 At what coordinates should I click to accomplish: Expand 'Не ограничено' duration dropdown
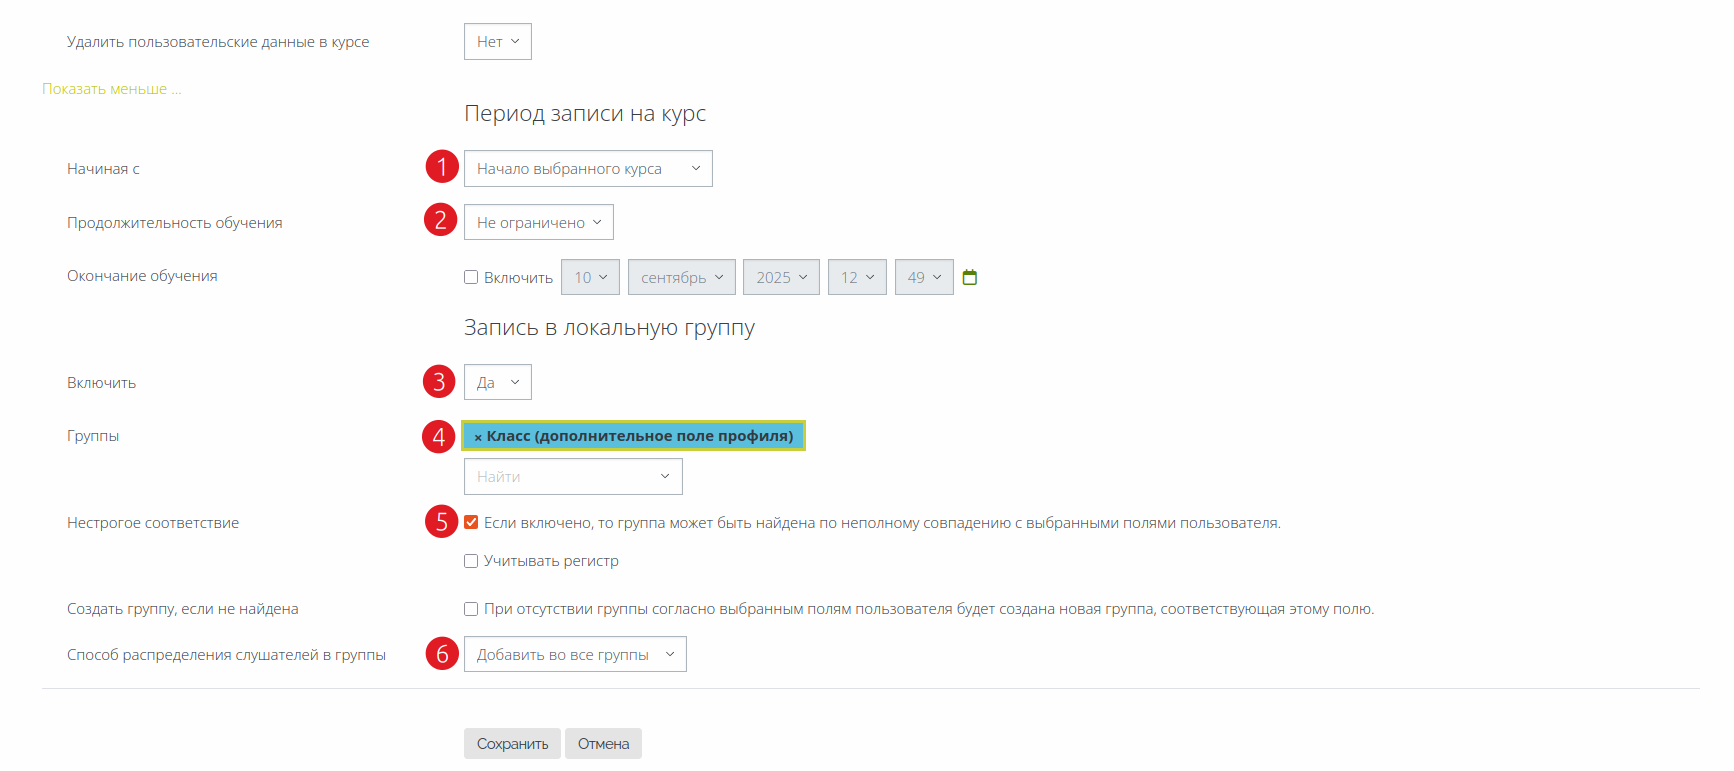tap(538, 222)
